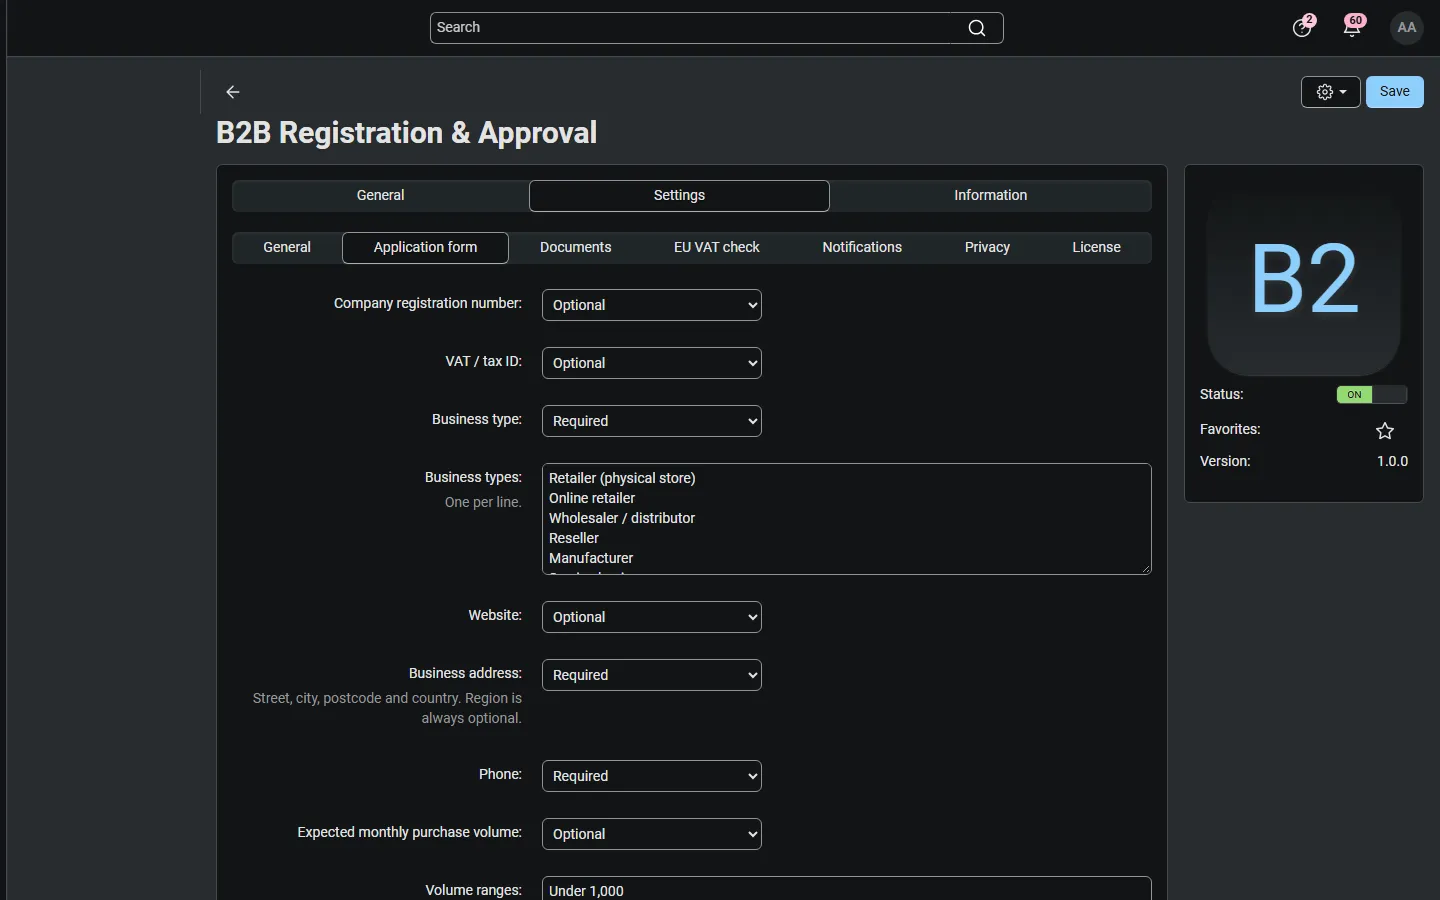
Task: Open the gear settings dropdown button
Action: pos(1331,92)
